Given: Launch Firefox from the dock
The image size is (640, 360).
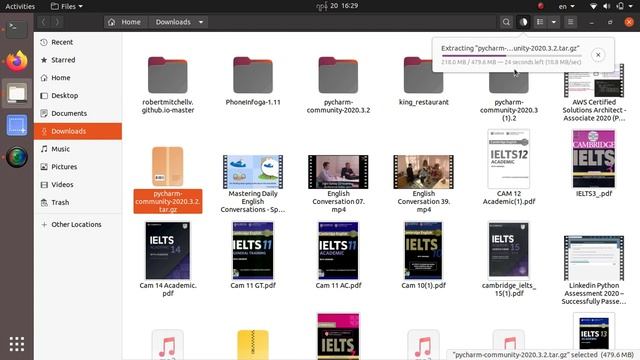Looking at the screenshot, I should [17, 61].
